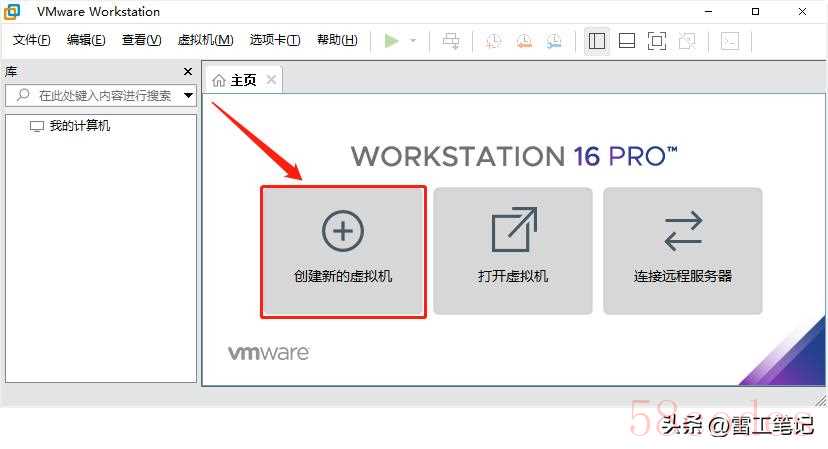Viewport: 828px width, 449px height.
Task: Toggle the library sidebar view icon
Action: pyautogui.click(x=597, y=41)
